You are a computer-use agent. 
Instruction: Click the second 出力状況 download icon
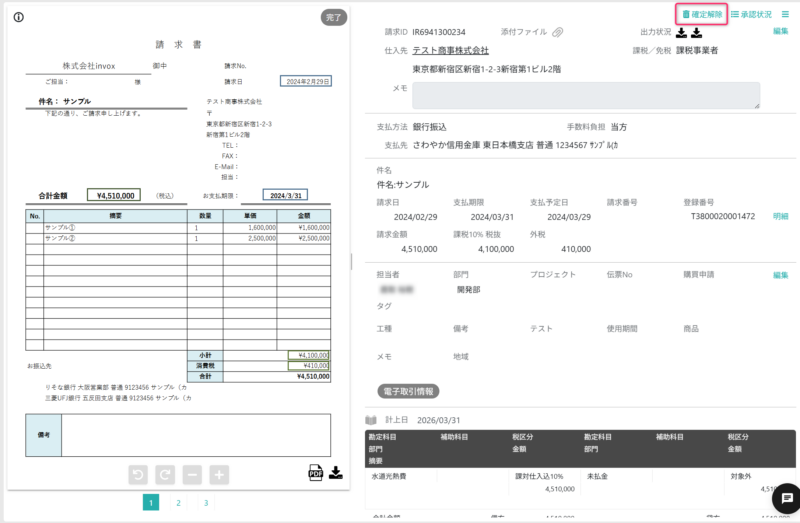pyautogui.click(x=697, y=32)
